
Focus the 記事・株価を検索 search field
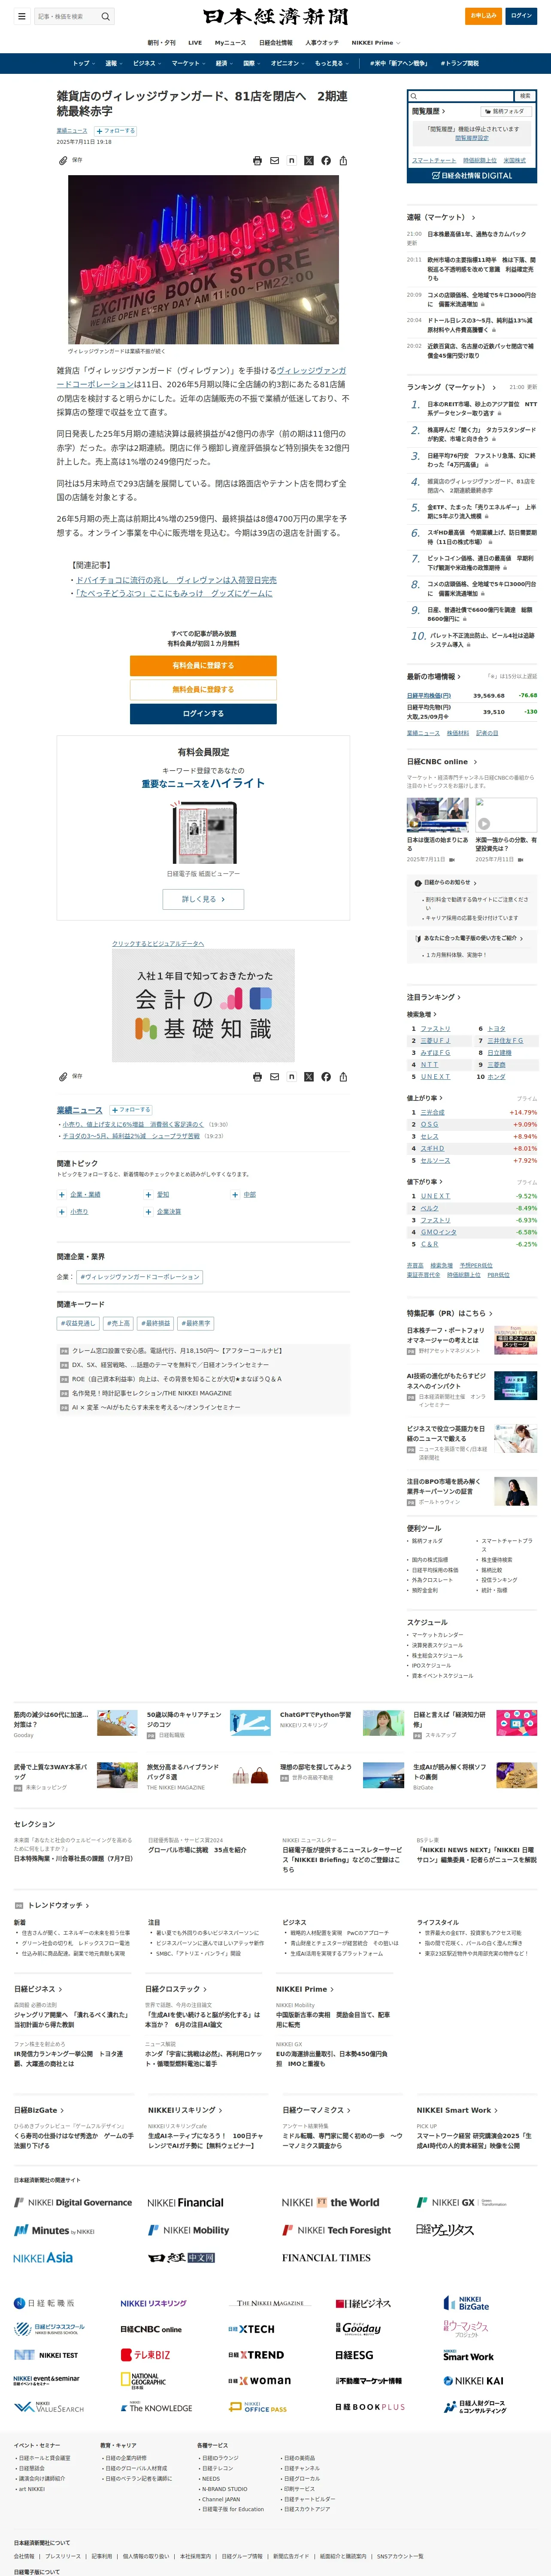tap(67, 16)
